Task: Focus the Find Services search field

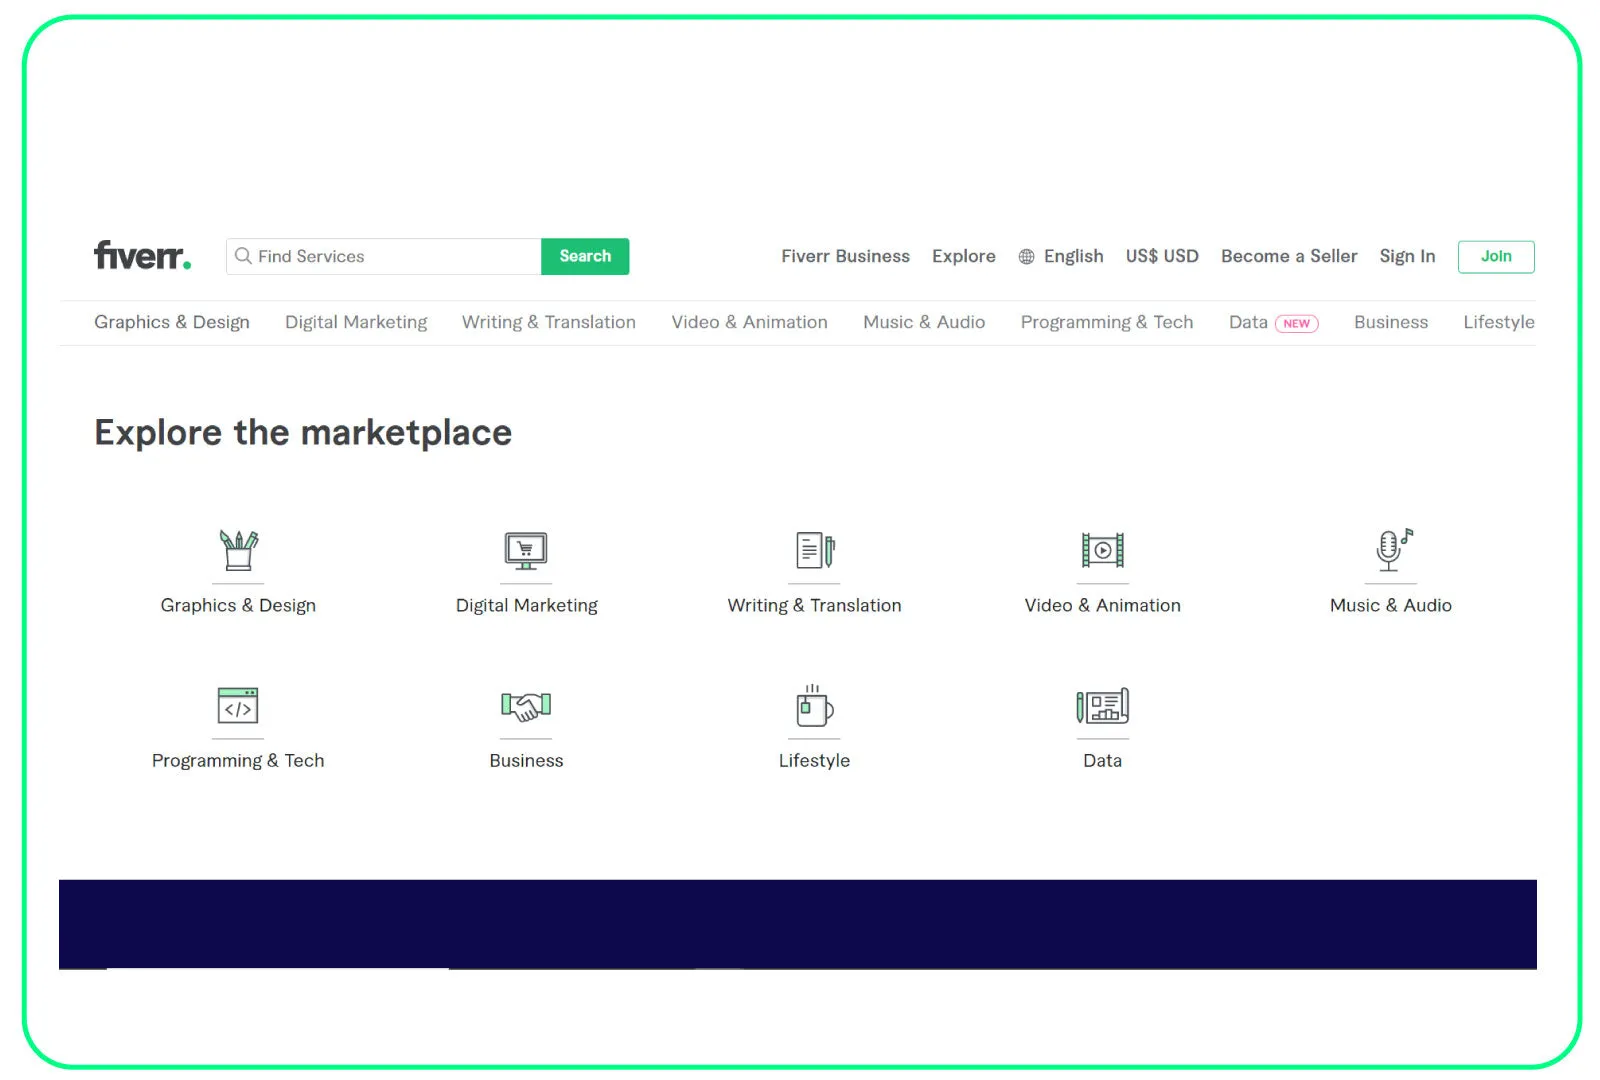Action: [x=384, y=256]
